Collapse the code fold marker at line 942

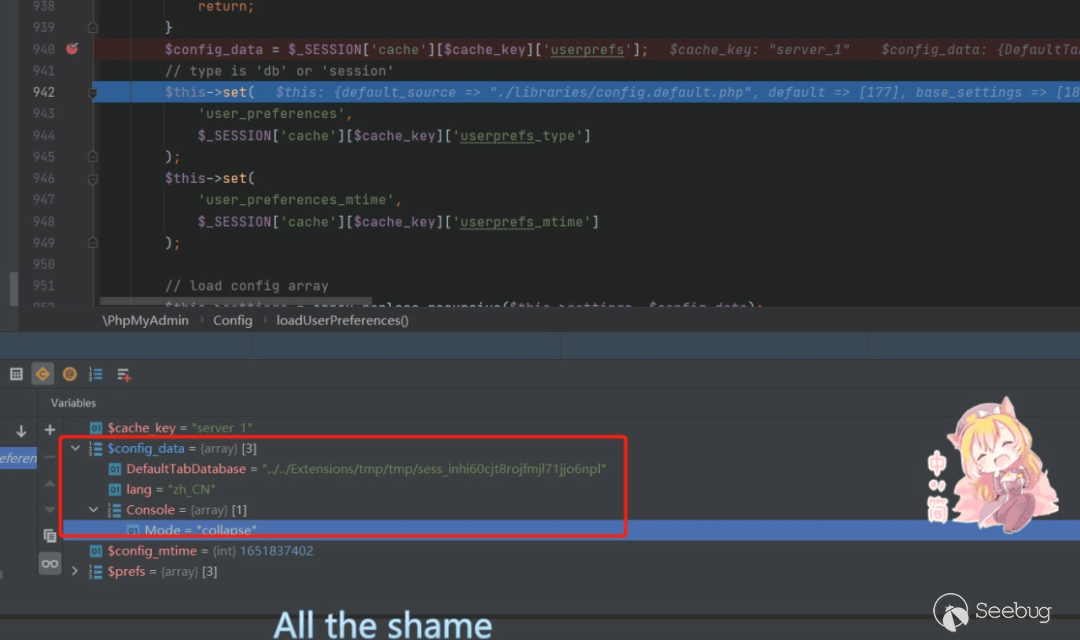point(93,92)
